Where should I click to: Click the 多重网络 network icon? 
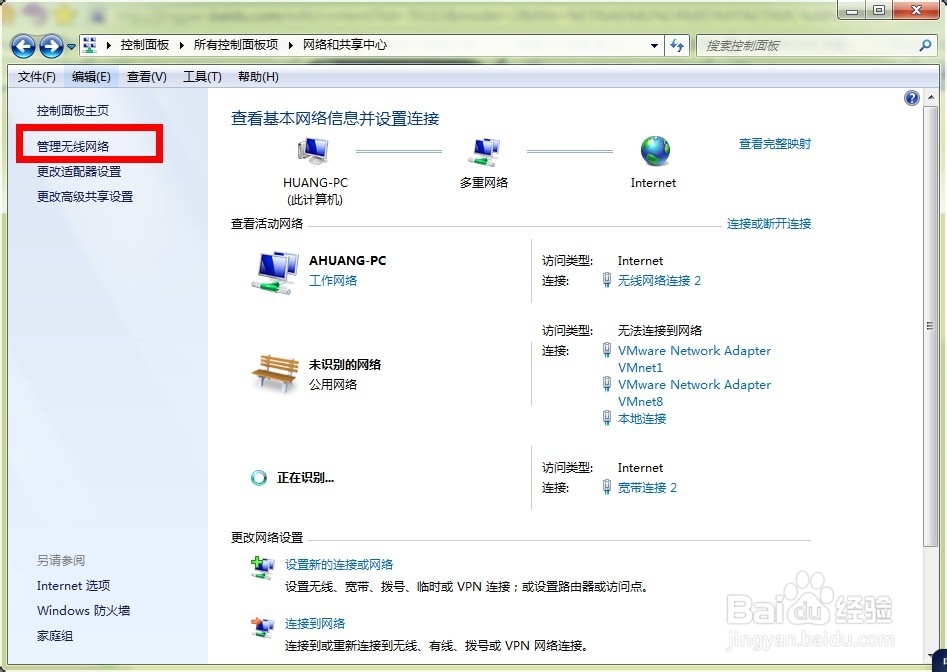click(x=484, y=152)
